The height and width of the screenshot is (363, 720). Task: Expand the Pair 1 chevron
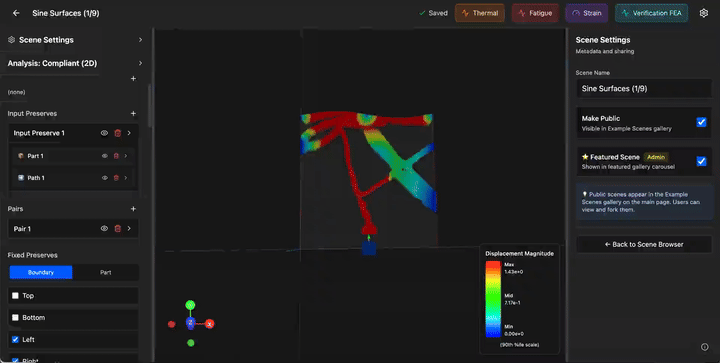pyautogui.click(x=129, y=229)
